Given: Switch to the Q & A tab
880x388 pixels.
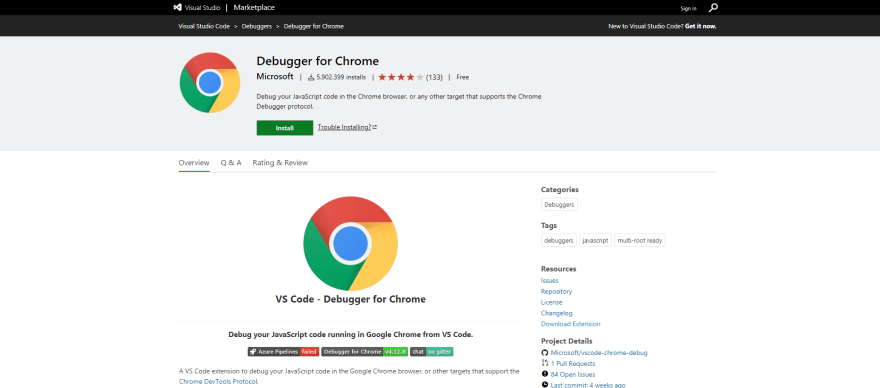Looking at the screenshot, I should (x=231, y=163).
